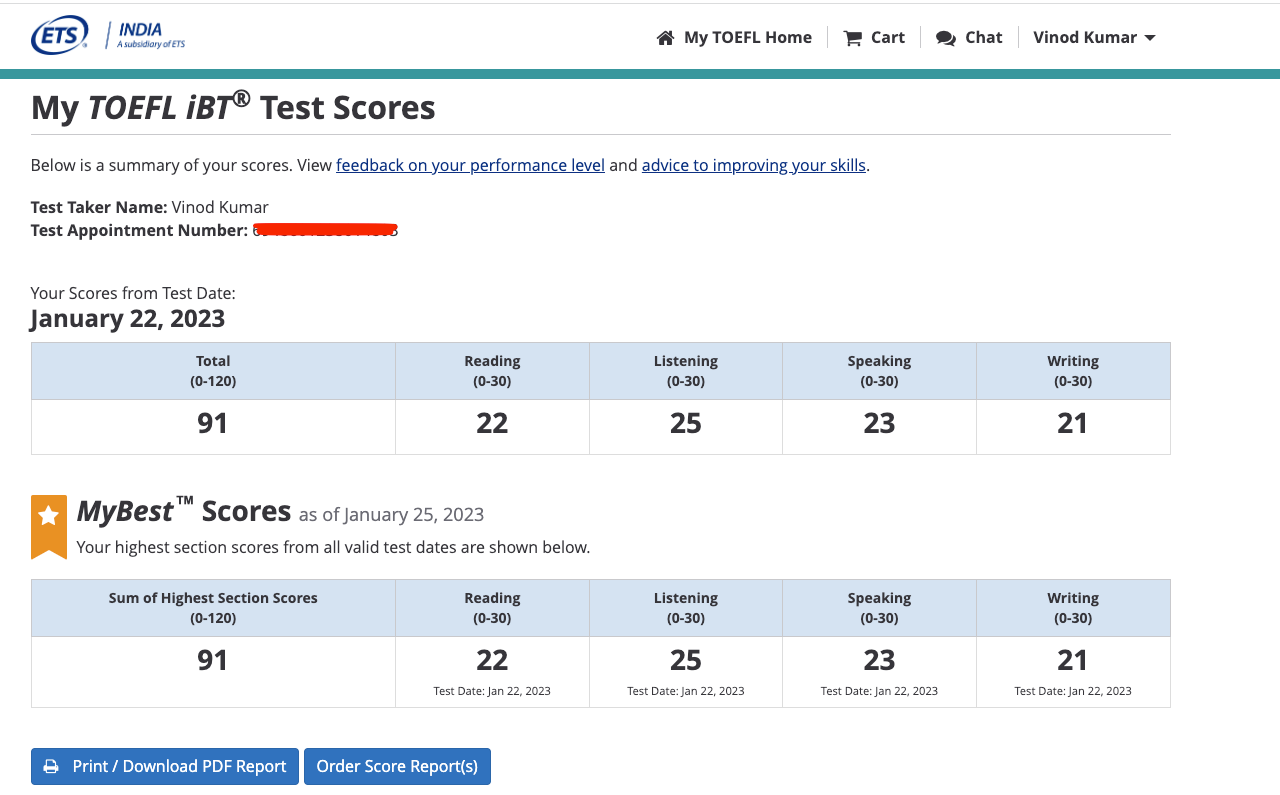Viewport: 1280px width, 795px height.
Task: Click the home icon in the navigation bar
Action: (665, 36)
